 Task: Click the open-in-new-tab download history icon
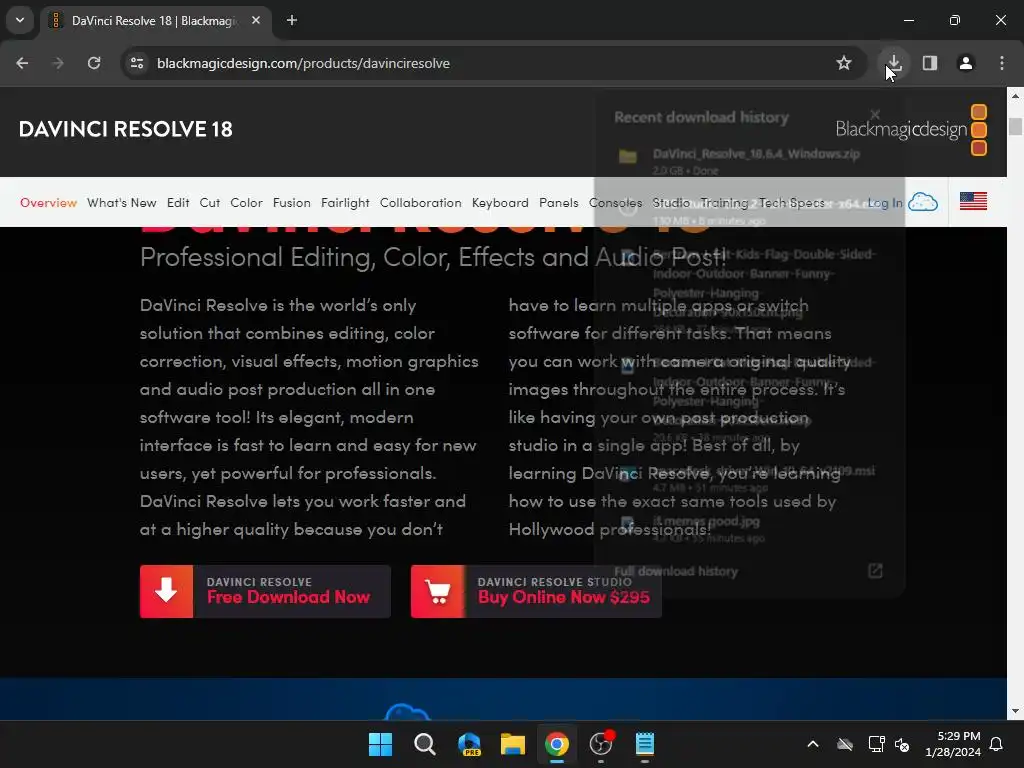[x=875, y=571]
